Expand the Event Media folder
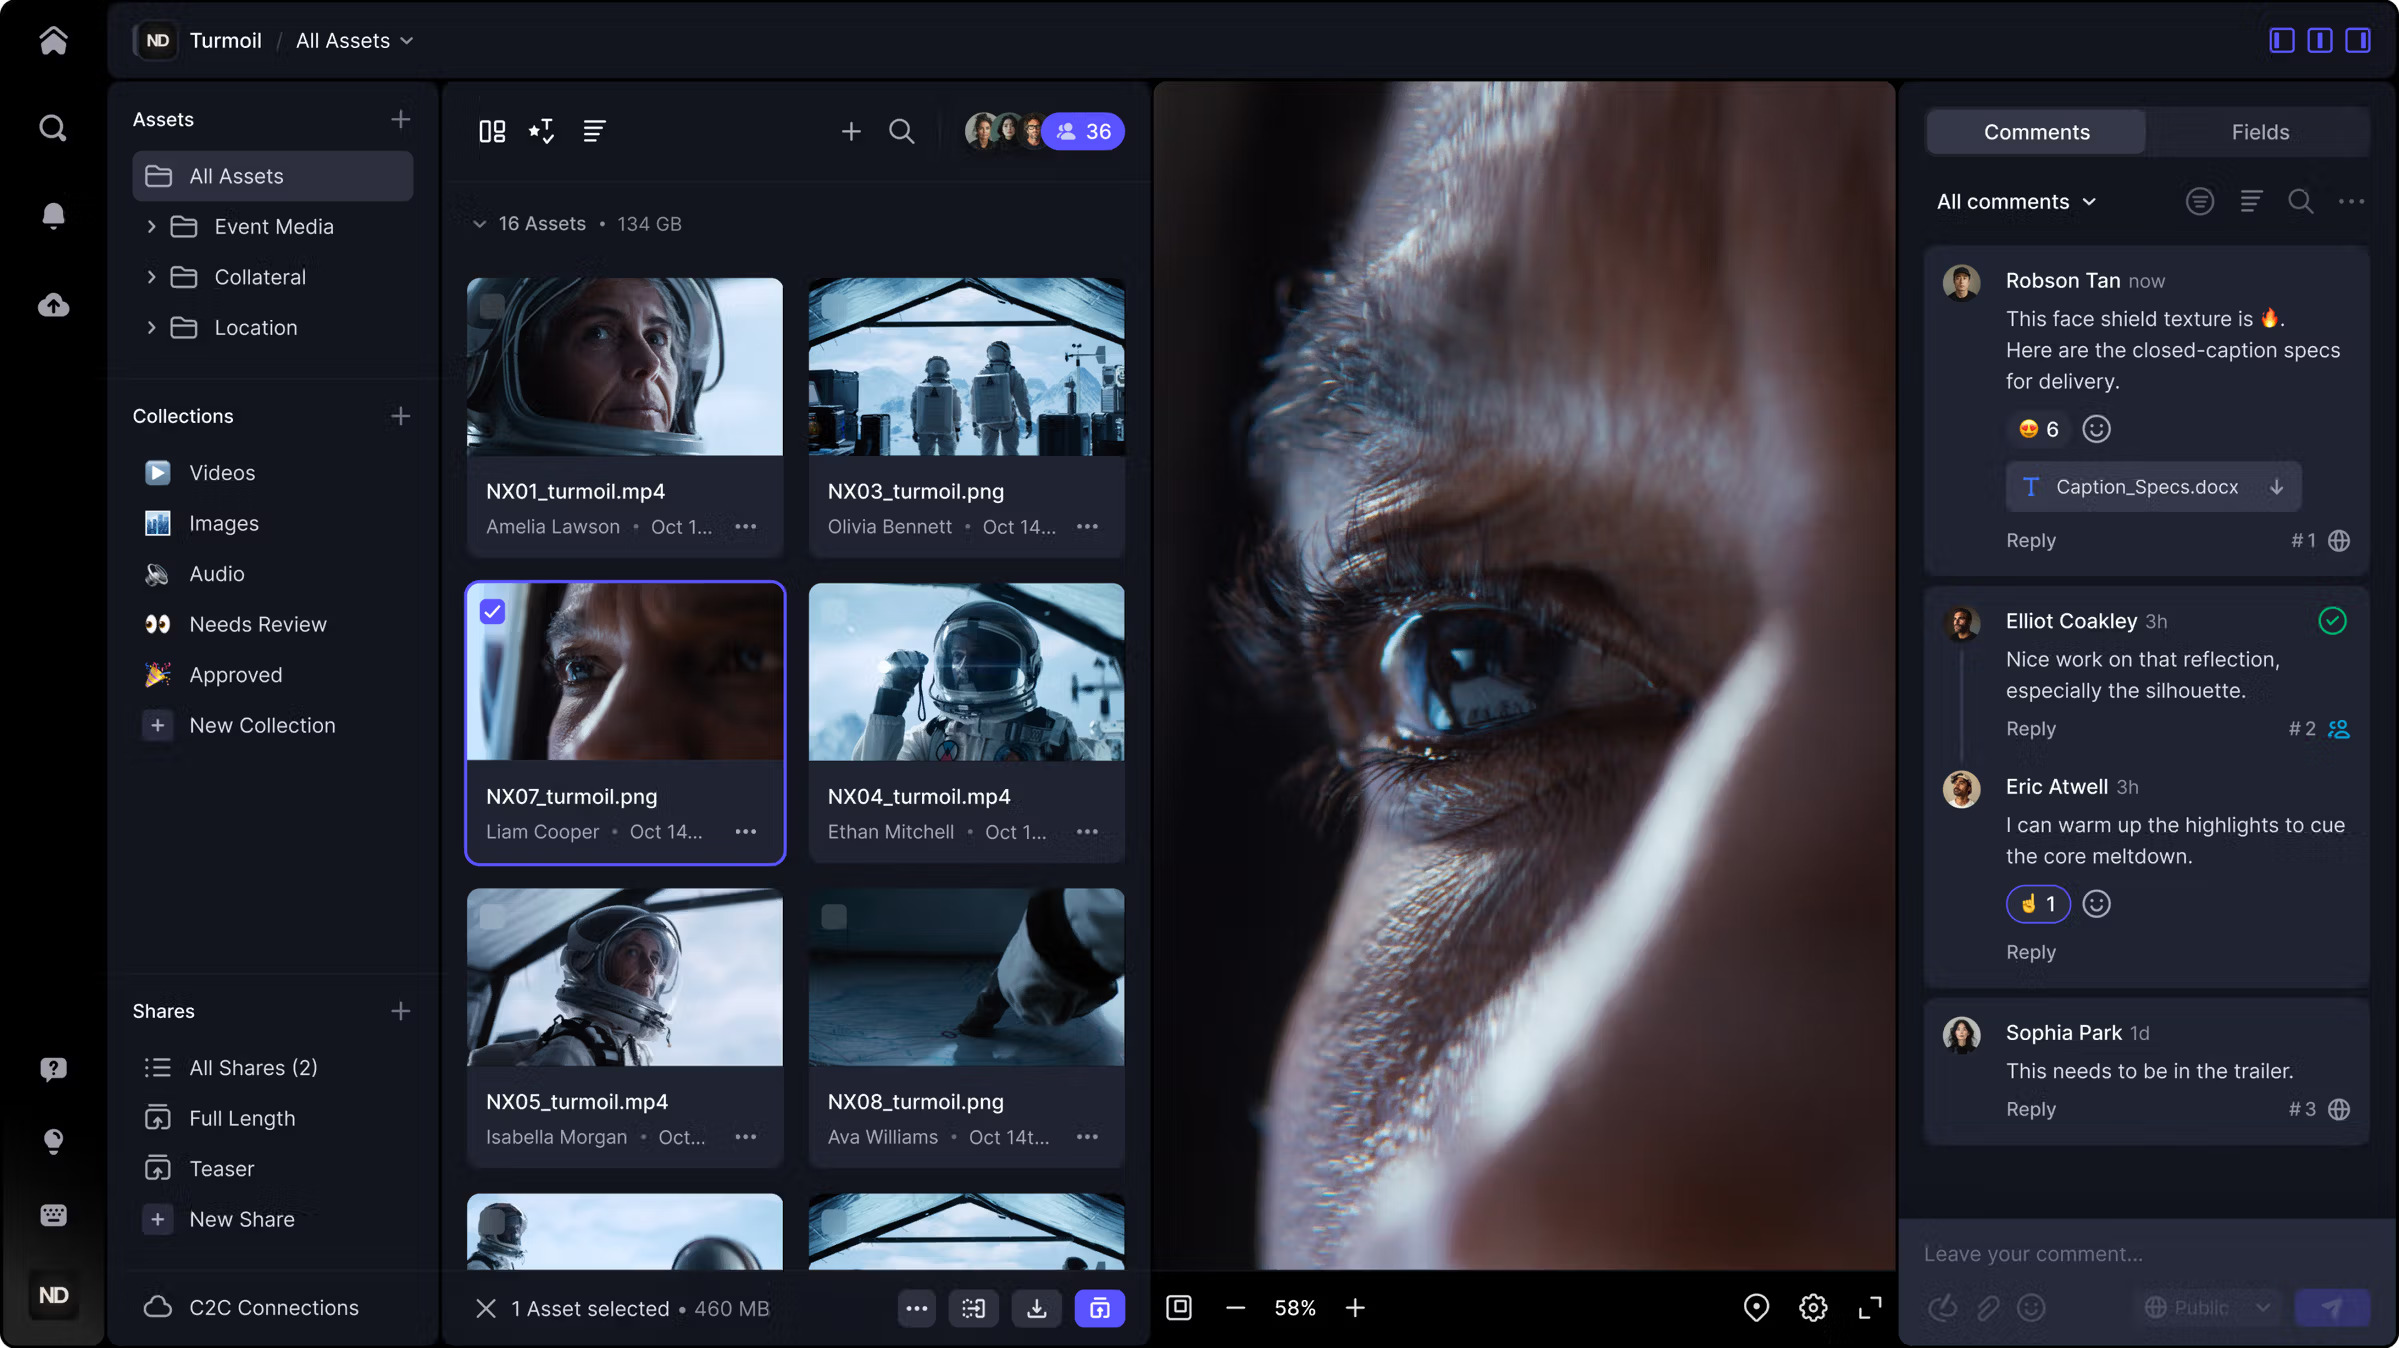Viewport: 2399px width, 1348px height. pos(151,227)
